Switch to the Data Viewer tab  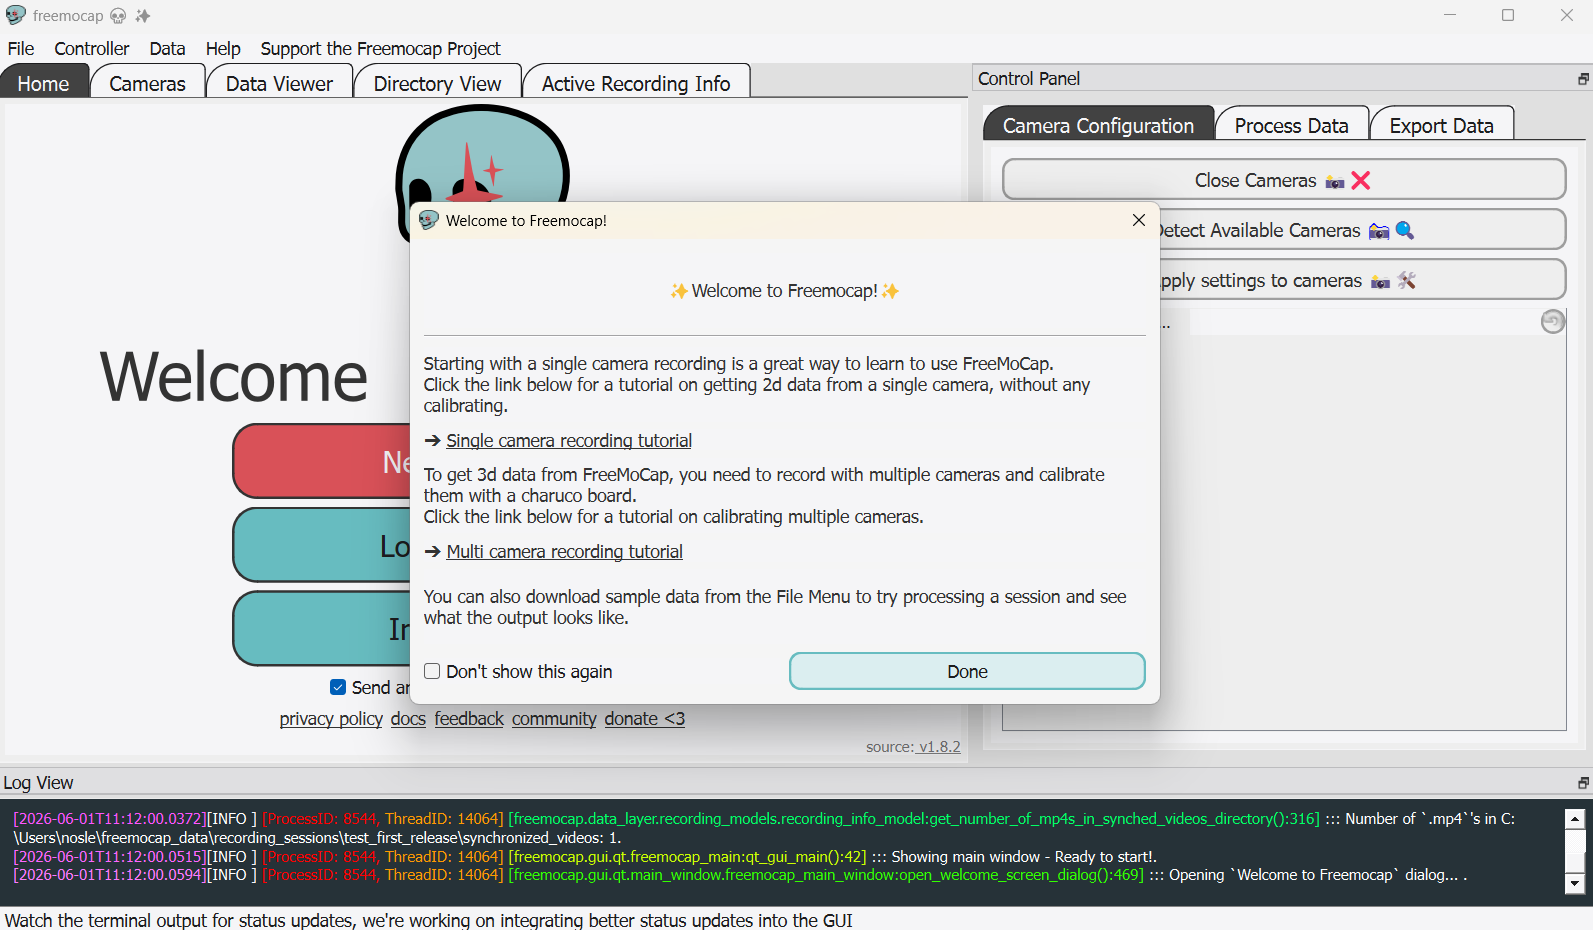pyautogui.click(x=279, y=83)
